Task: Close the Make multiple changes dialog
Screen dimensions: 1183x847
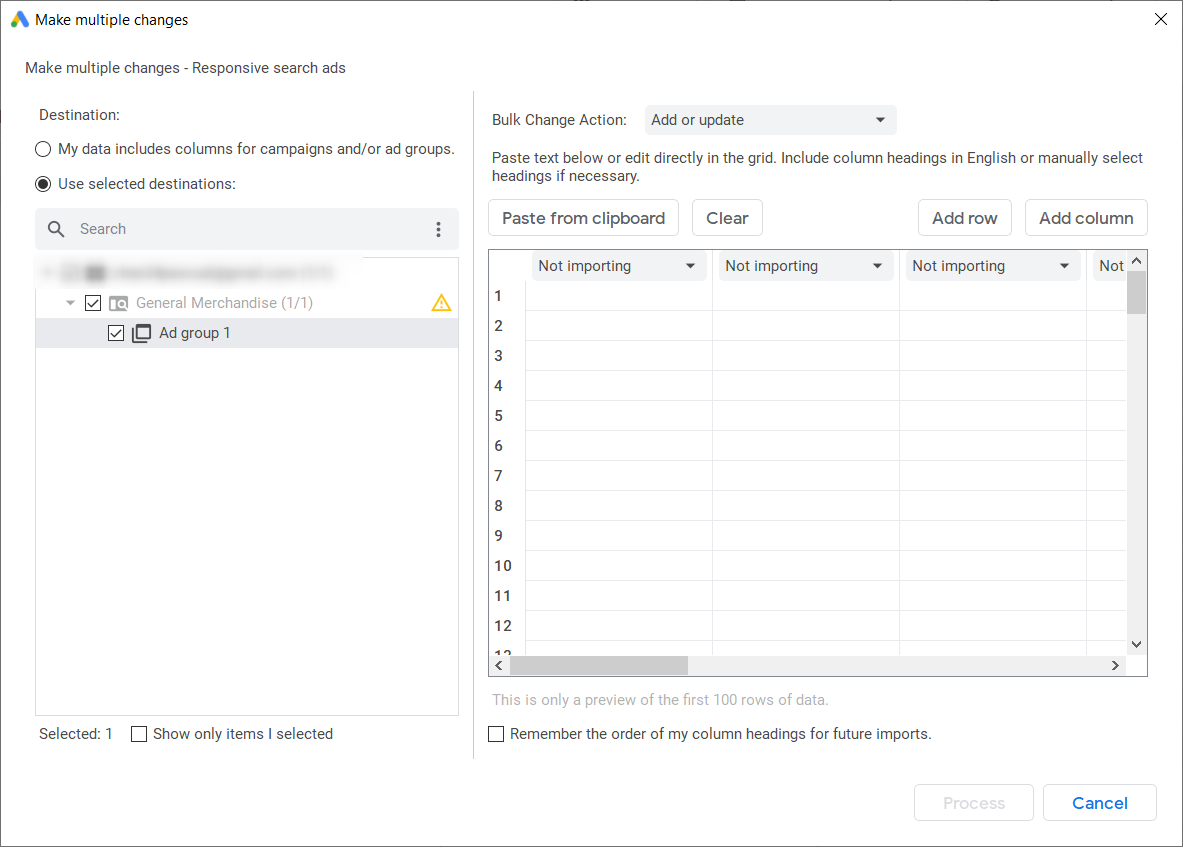Action: 1160,20
